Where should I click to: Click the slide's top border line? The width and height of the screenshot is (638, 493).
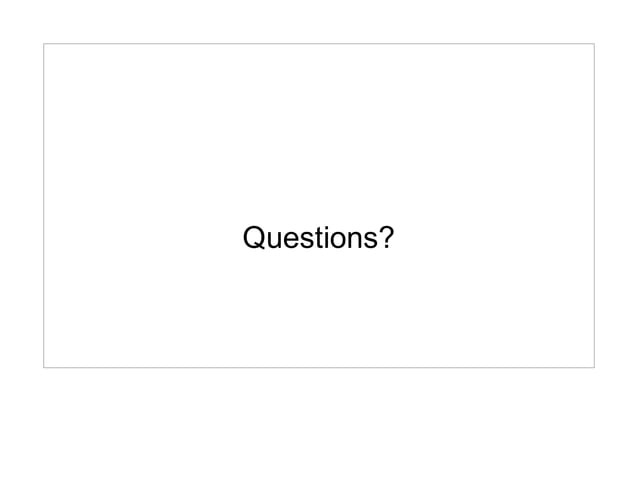(x=319, y=44)
